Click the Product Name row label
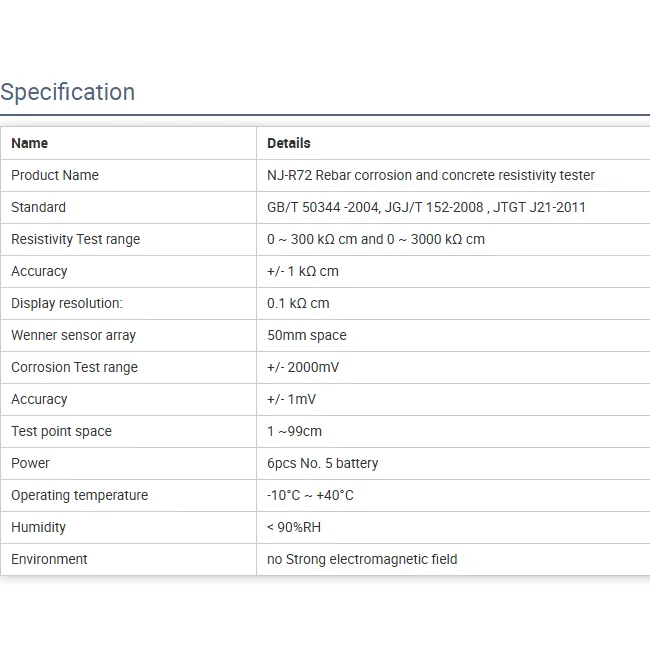This screenshot has width=650, height=650. pyautogui.click(x=55, y=175)
